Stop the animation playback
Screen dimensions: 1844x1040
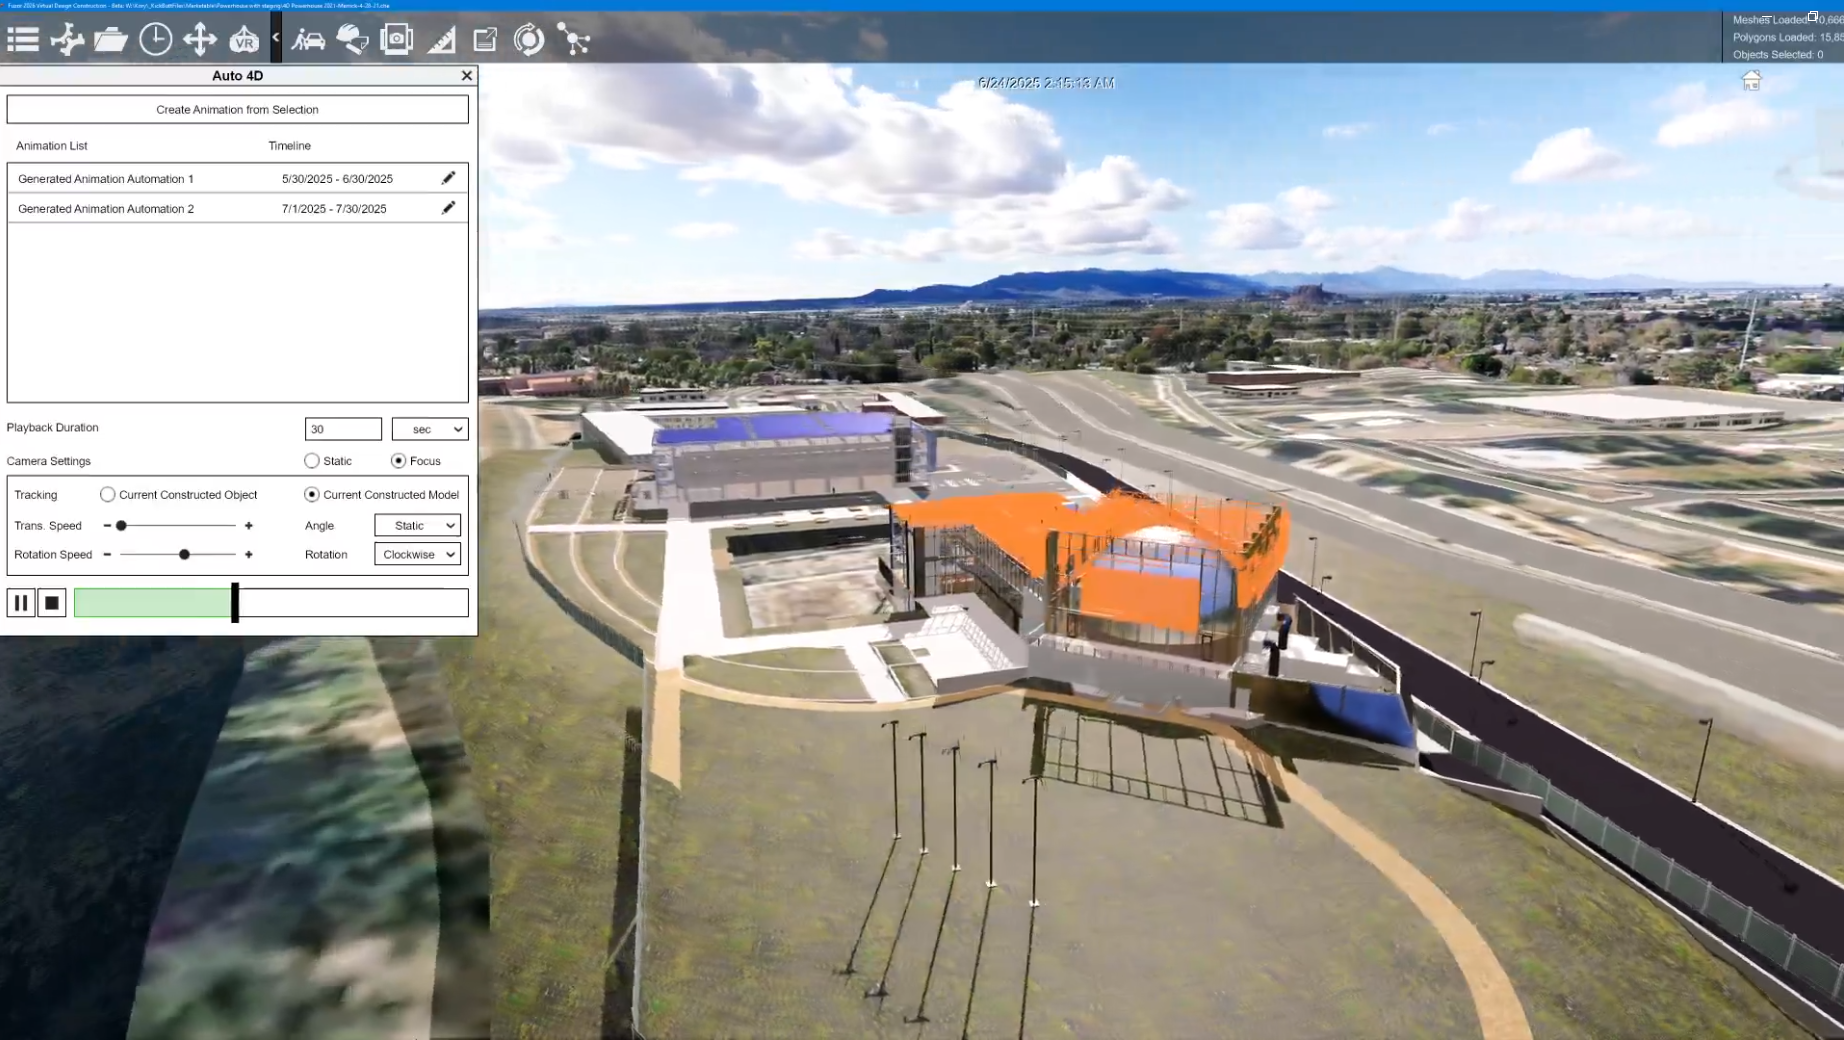[x=52, y=603]
